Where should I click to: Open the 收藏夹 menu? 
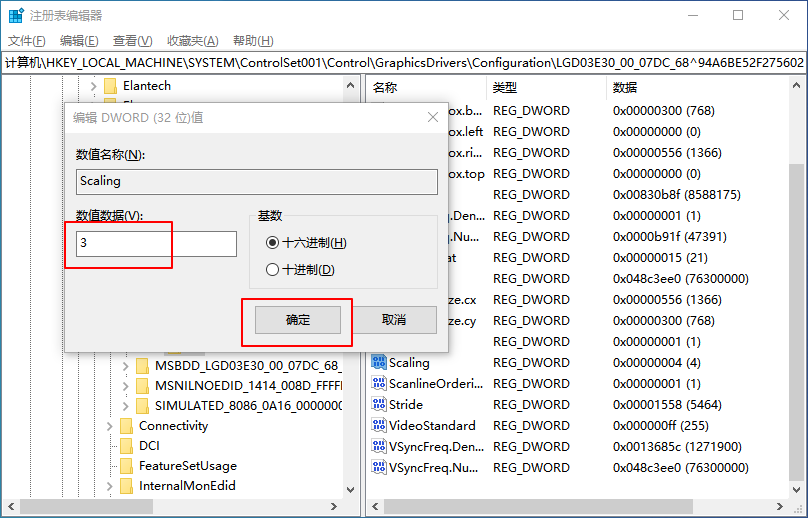(x=192, y=41)
